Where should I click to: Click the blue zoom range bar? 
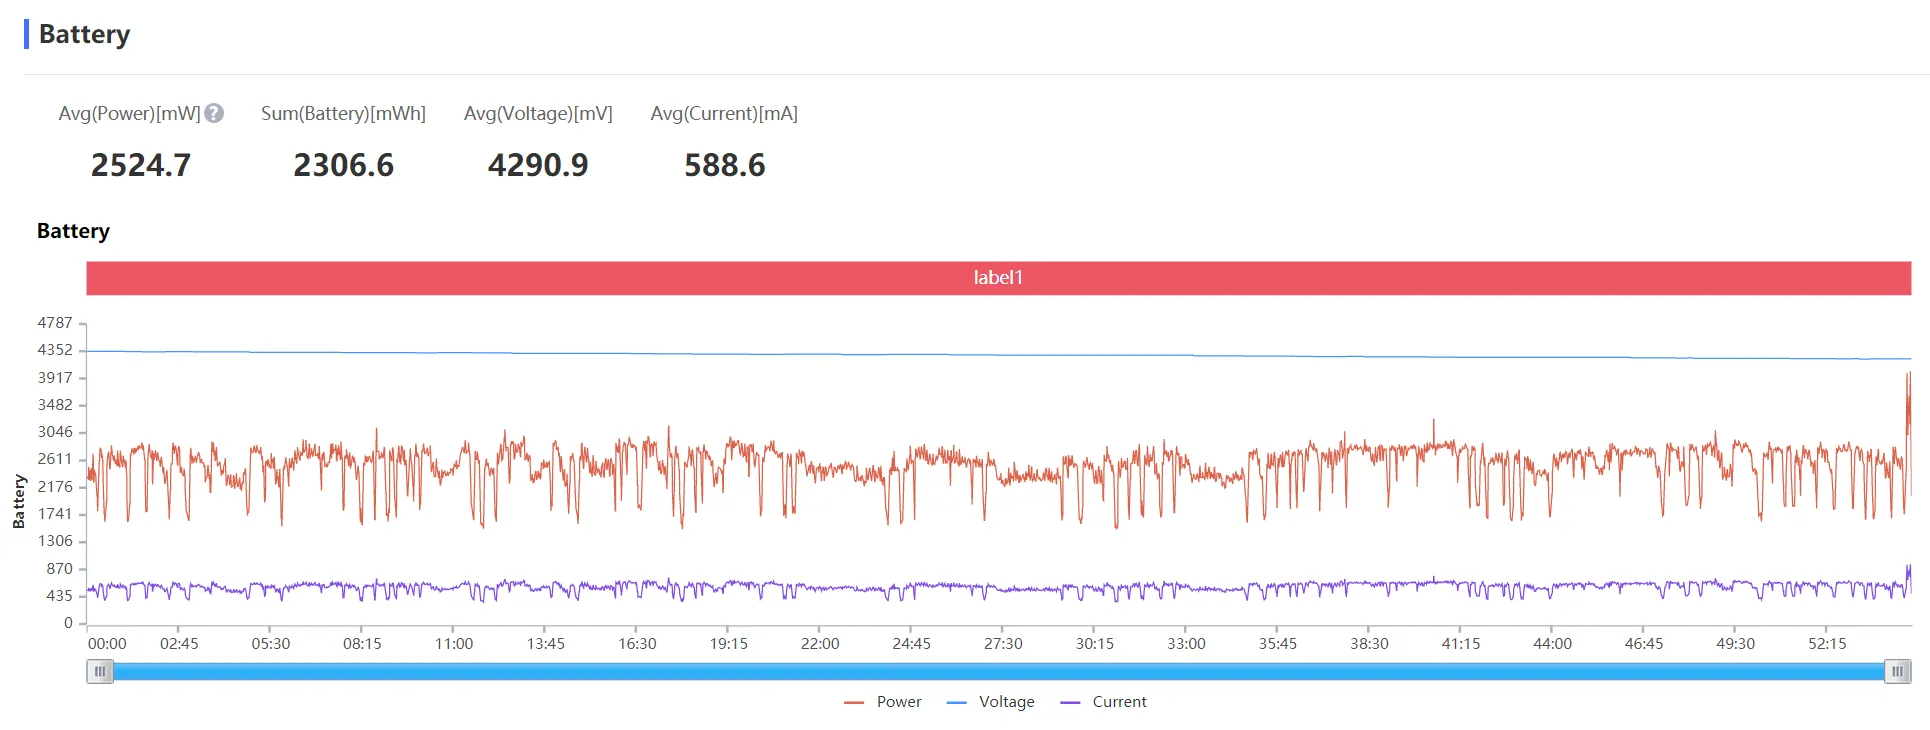pyautogui.click(x=999, y=672)
